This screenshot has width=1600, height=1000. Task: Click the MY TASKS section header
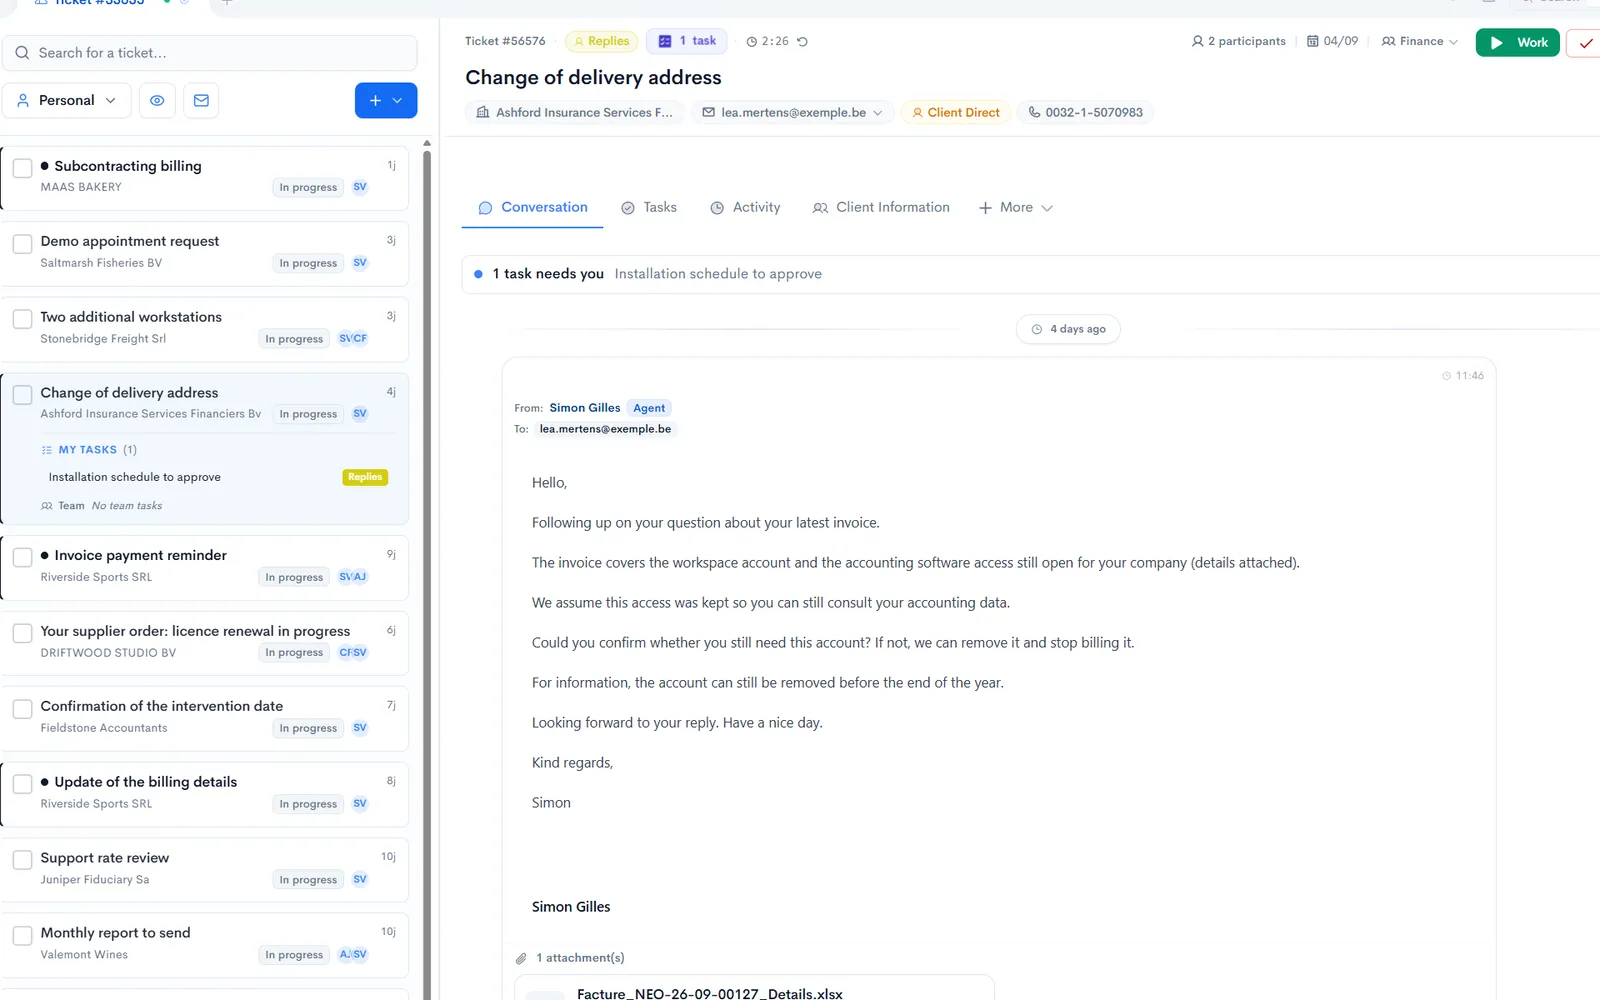pyautogui.click(x=88, y=450)
